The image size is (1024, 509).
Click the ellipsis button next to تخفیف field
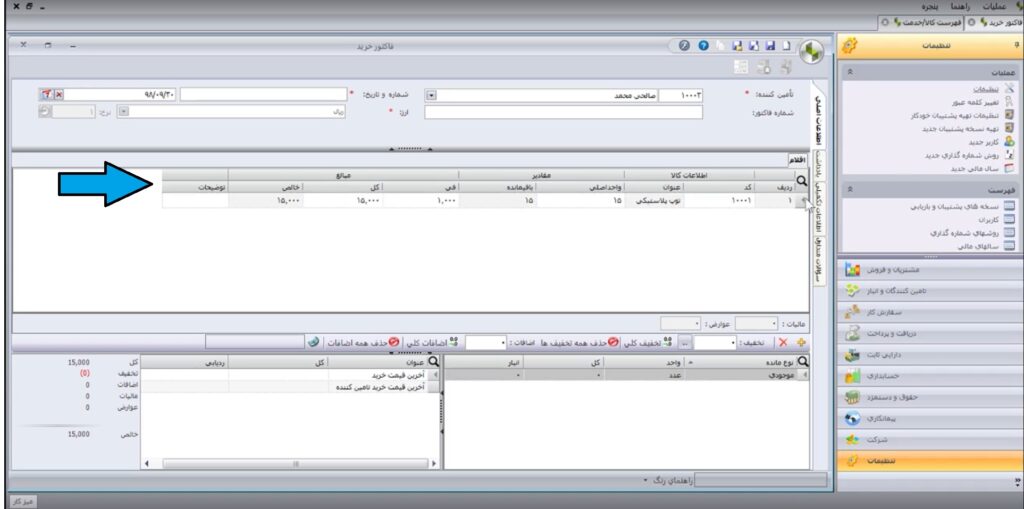685,342
